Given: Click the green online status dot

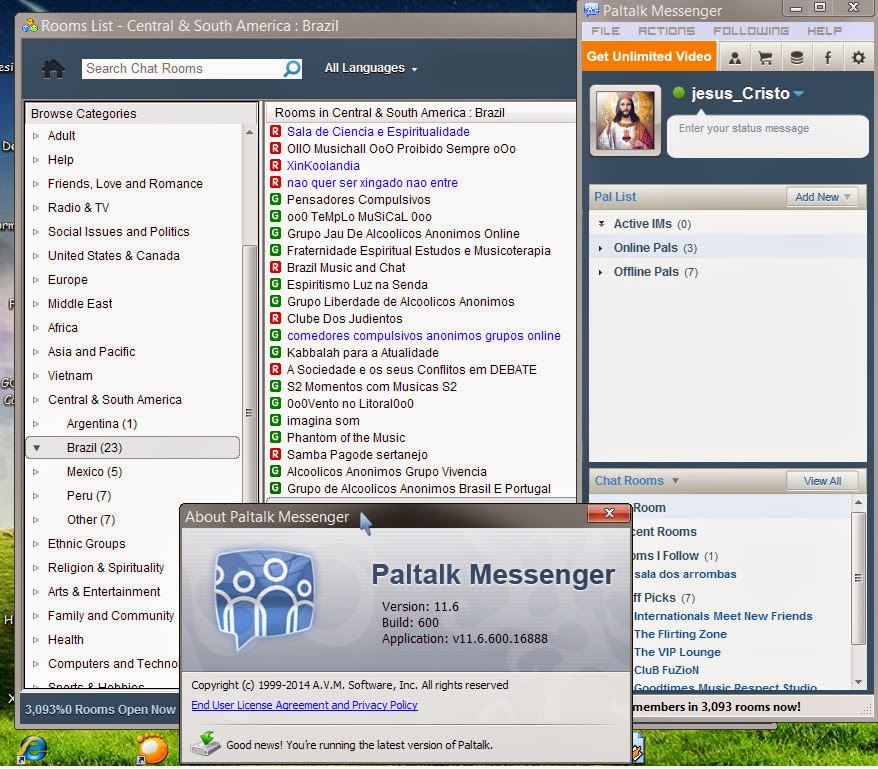Looking at the screenshot, I should (x=679, y=92).
